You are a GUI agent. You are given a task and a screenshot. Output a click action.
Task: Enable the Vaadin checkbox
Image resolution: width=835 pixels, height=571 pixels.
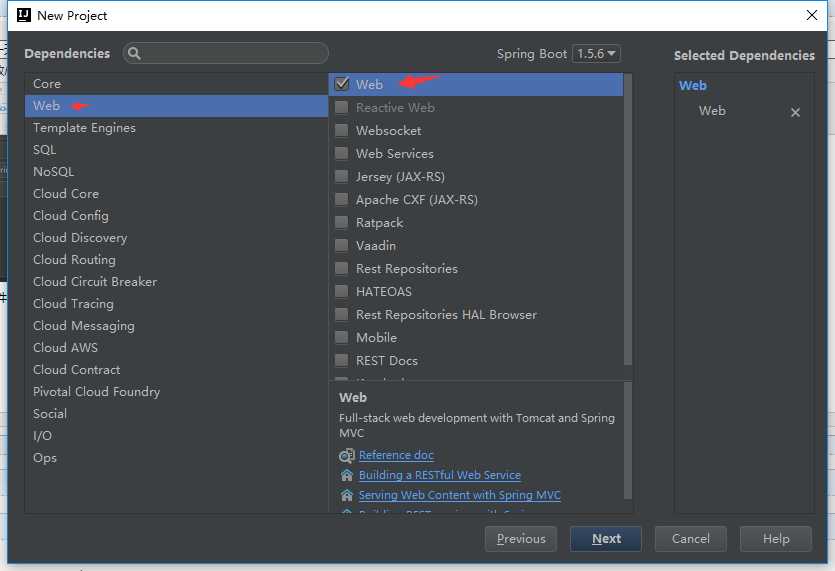pyautogui.click(x=341, y=245)
